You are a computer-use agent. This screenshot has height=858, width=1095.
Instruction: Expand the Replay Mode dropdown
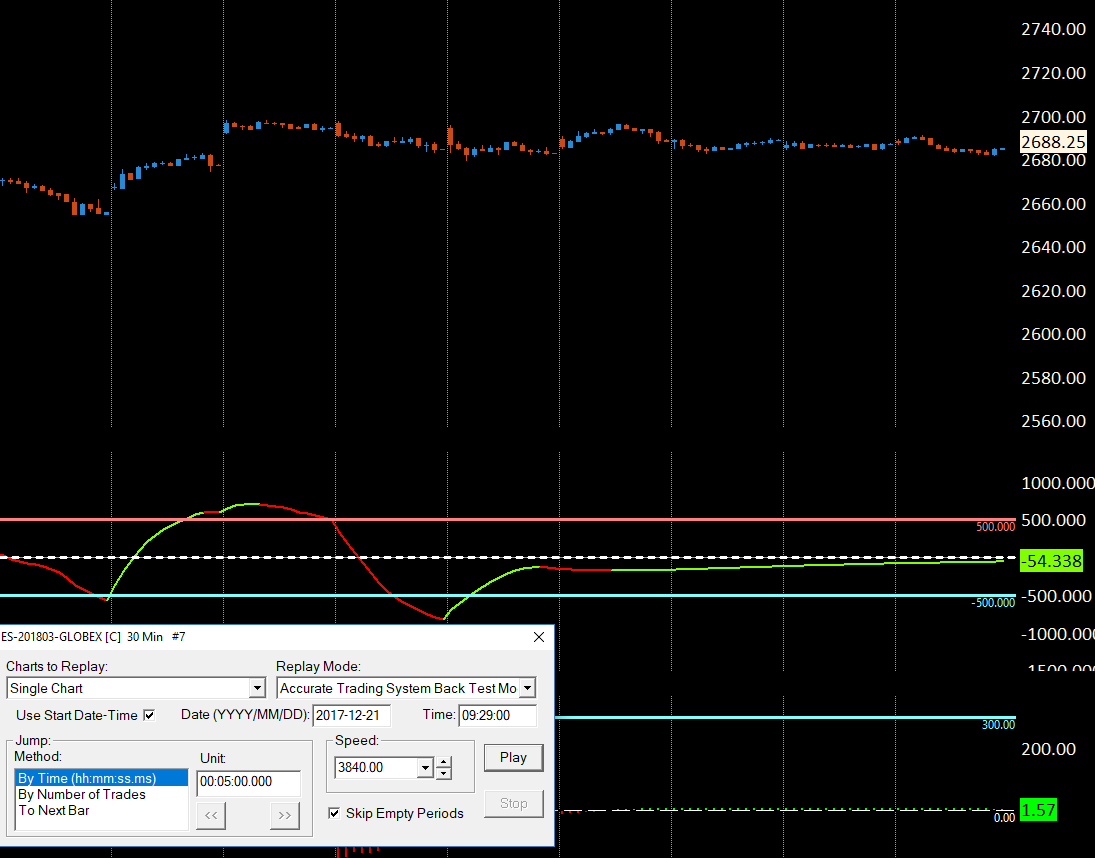click(527, 688)
